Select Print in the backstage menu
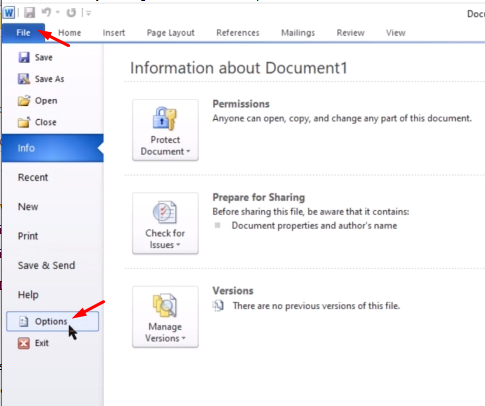Viewport: 485px width, 406px height. pos(28,236)
